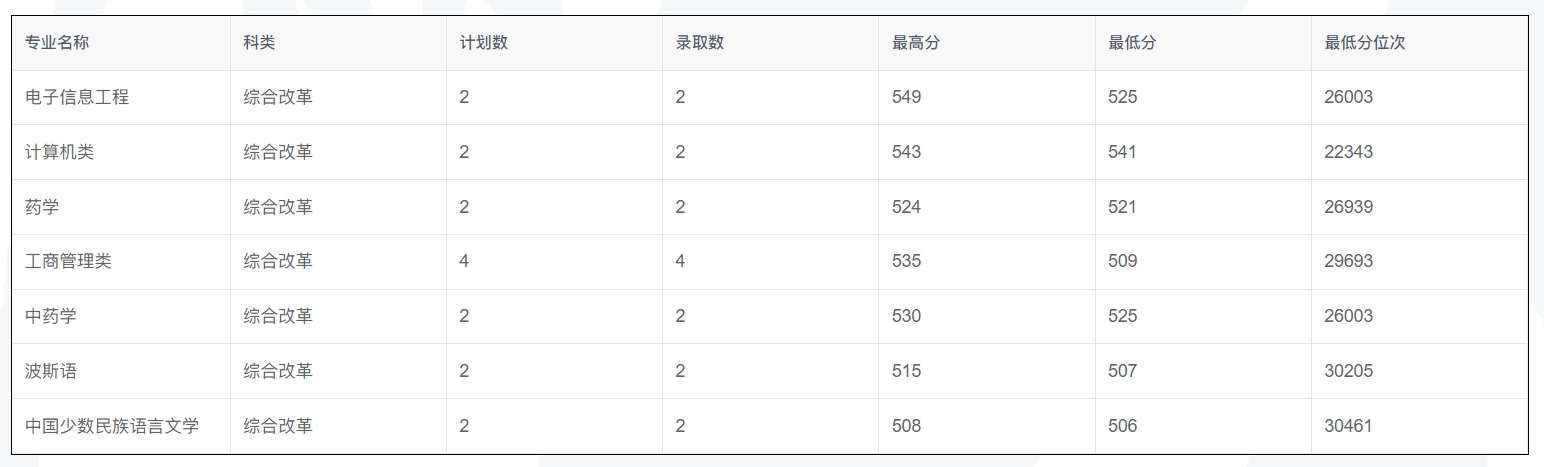The image size is (1544, 467).
Task: Click the highest score 549 cell
Action: [x=906, y=97]
